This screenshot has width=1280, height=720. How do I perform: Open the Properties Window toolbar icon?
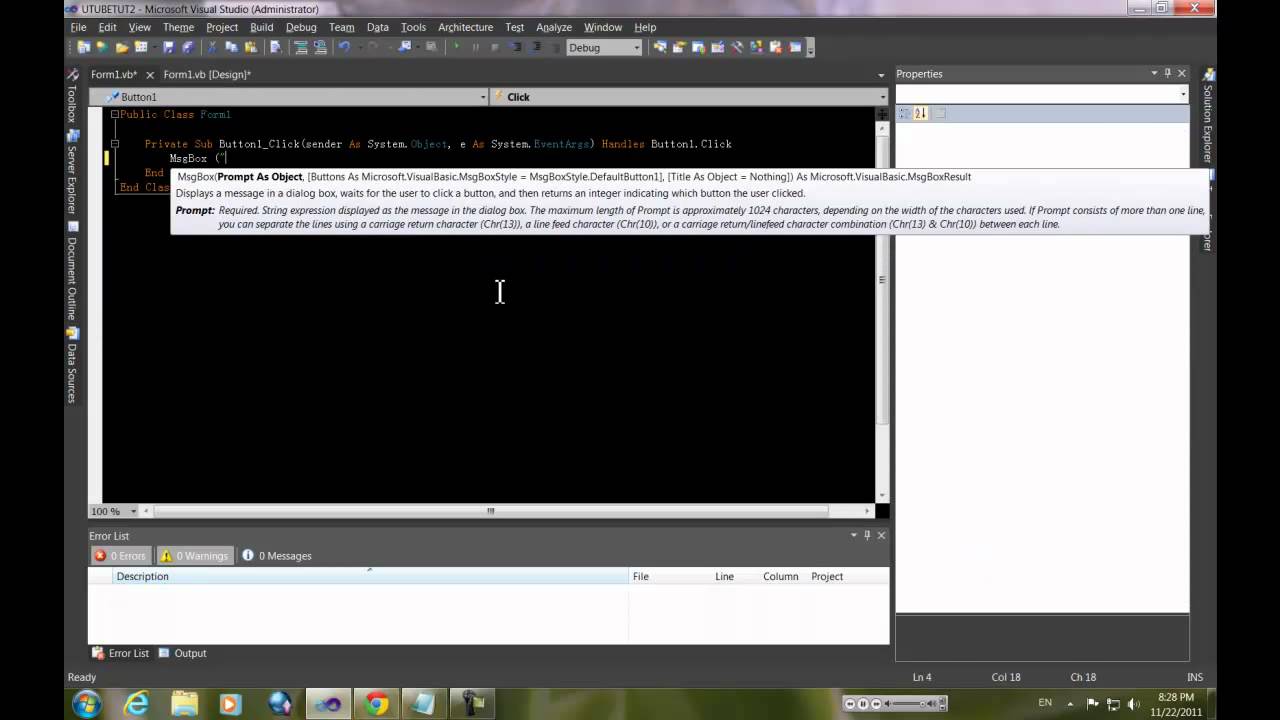point(679,47)
